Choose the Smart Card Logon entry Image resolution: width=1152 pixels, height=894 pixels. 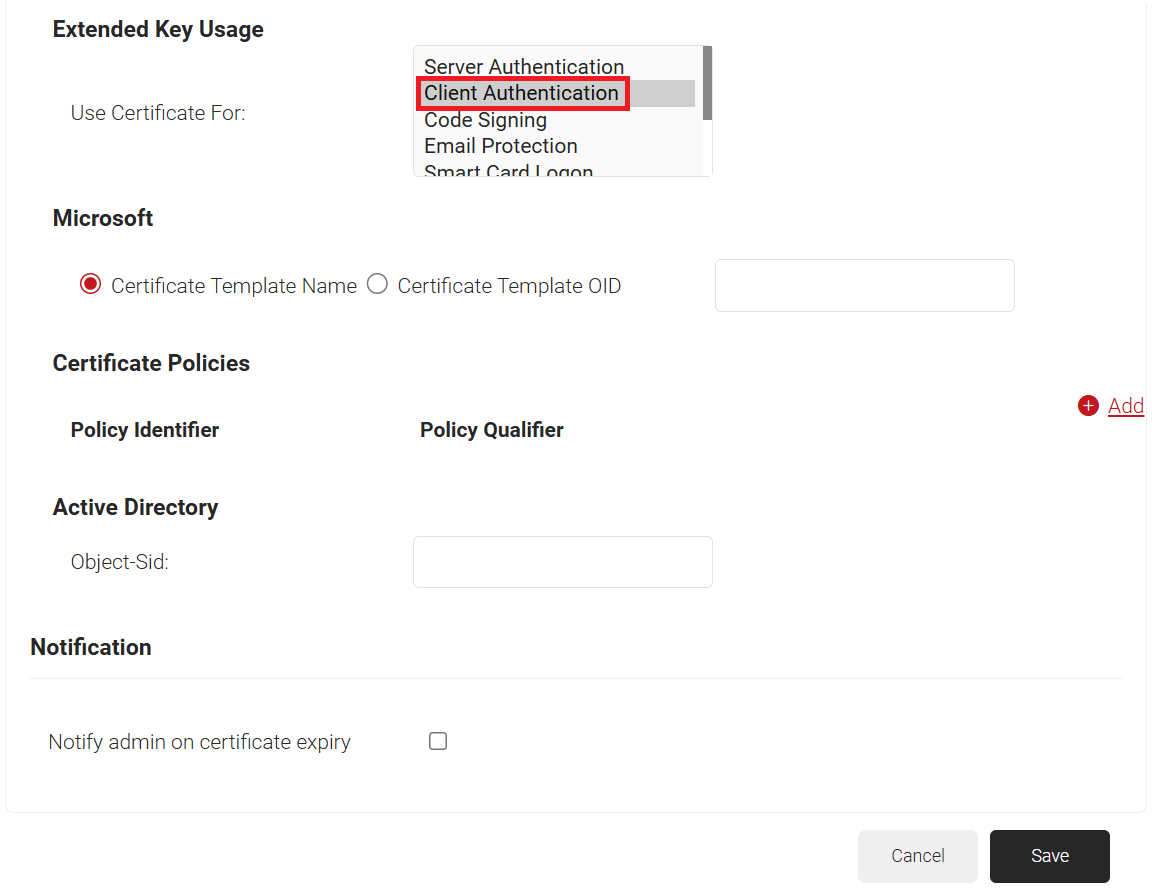[x=508, y=170]
